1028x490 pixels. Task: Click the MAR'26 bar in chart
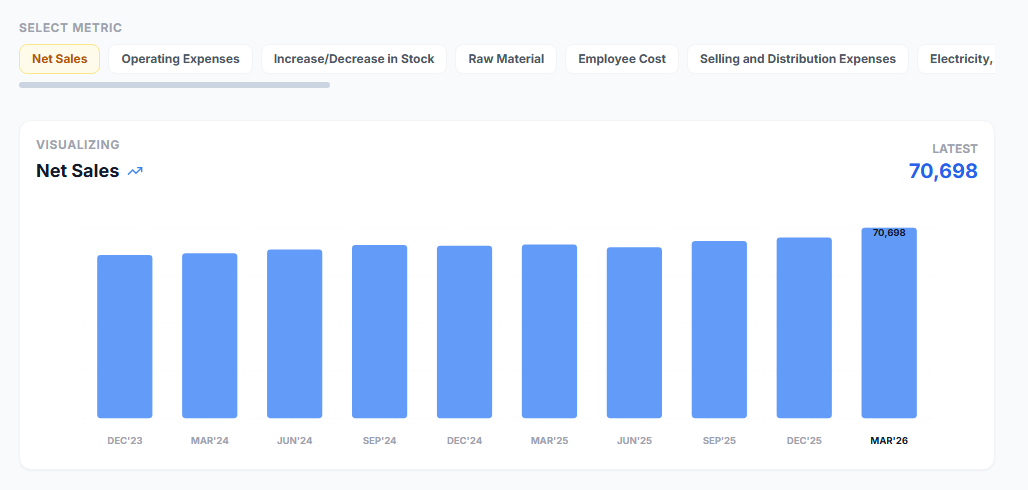click(889, 323)
